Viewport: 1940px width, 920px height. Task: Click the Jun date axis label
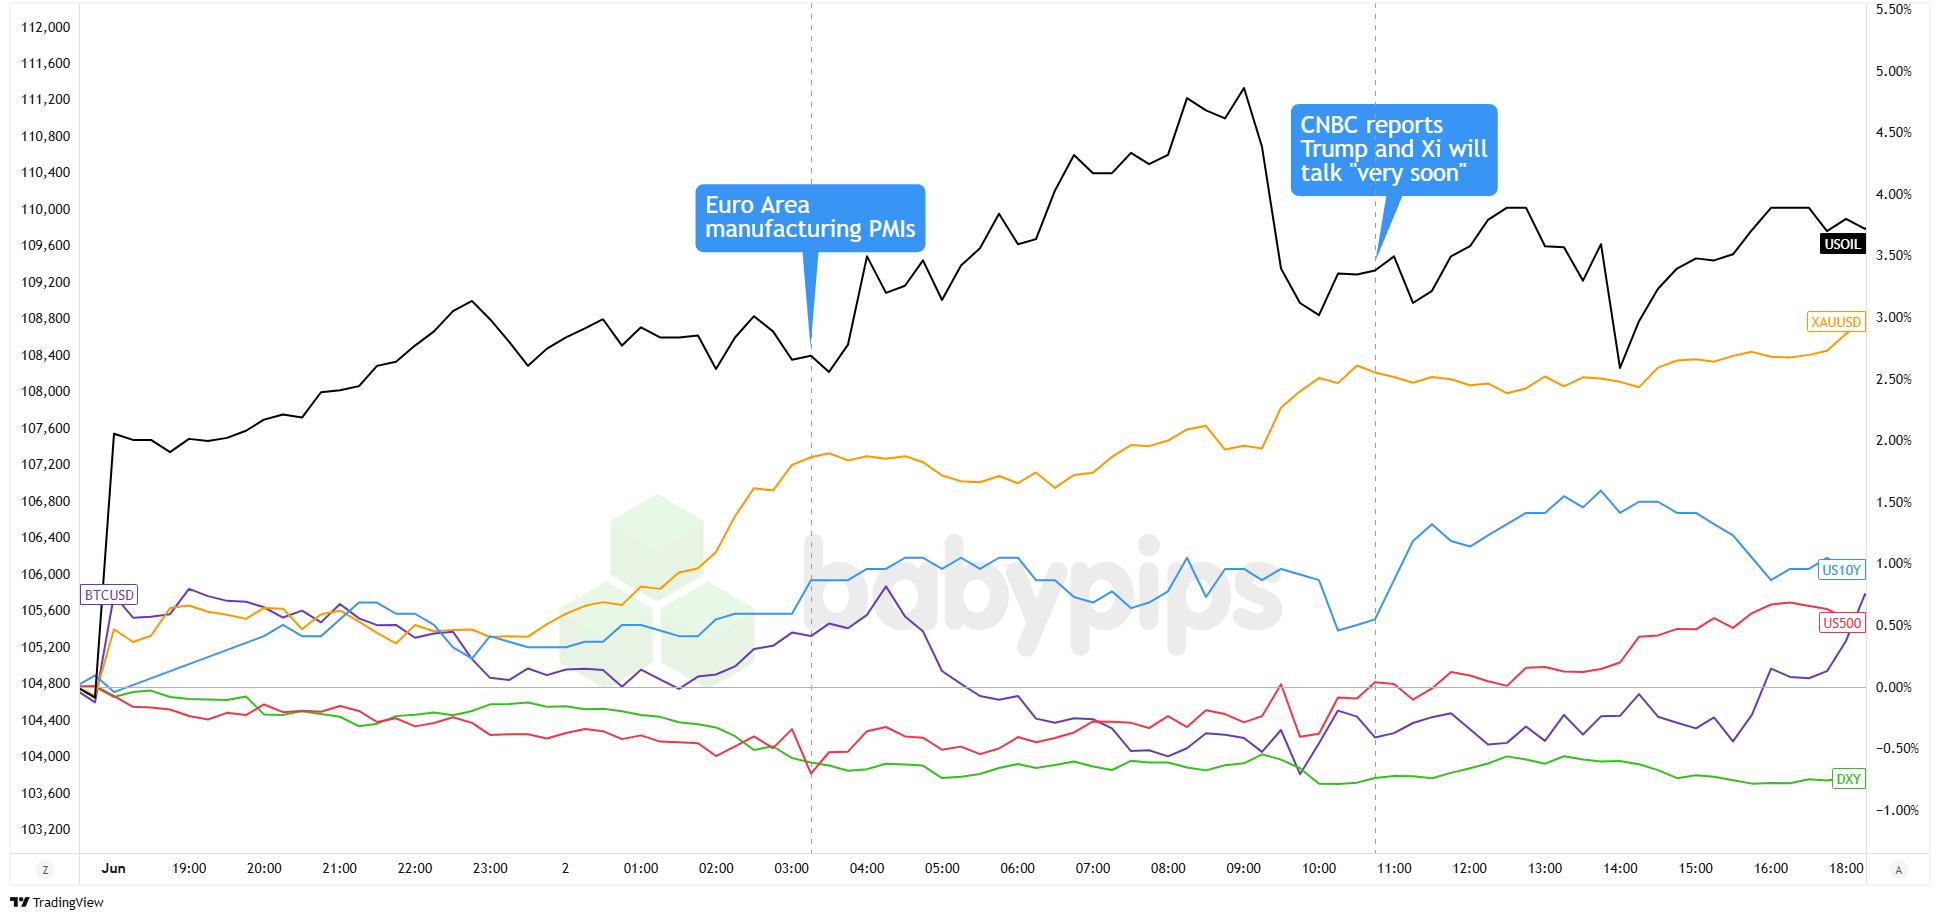tap(113, 868)
